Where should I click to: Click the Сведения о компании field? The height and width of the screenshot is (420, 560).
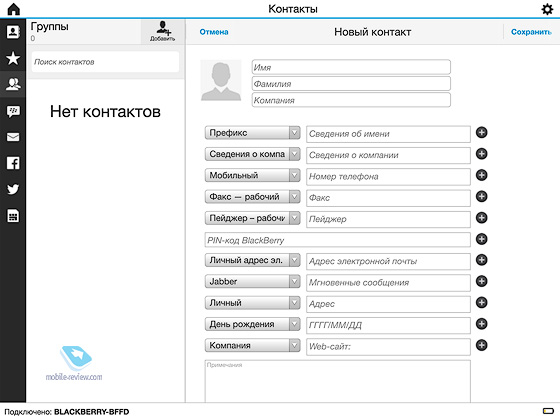(388, 155)
